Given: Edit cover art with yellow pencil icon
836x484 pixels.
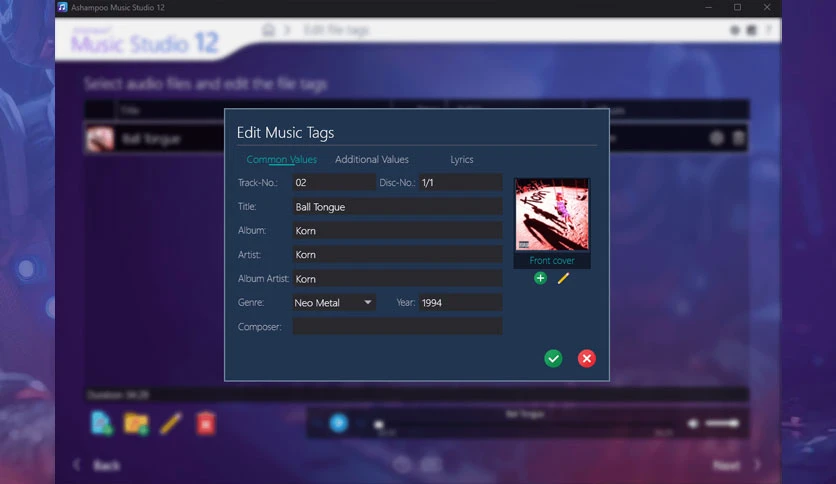Looking at the screenshot, I should click(563, 278).
